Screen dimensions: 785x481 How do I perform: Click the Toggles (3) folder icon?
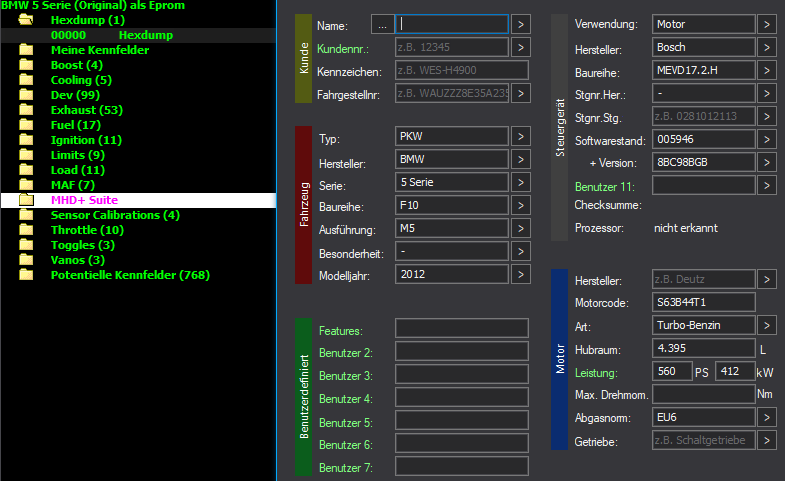click(26, 245)
